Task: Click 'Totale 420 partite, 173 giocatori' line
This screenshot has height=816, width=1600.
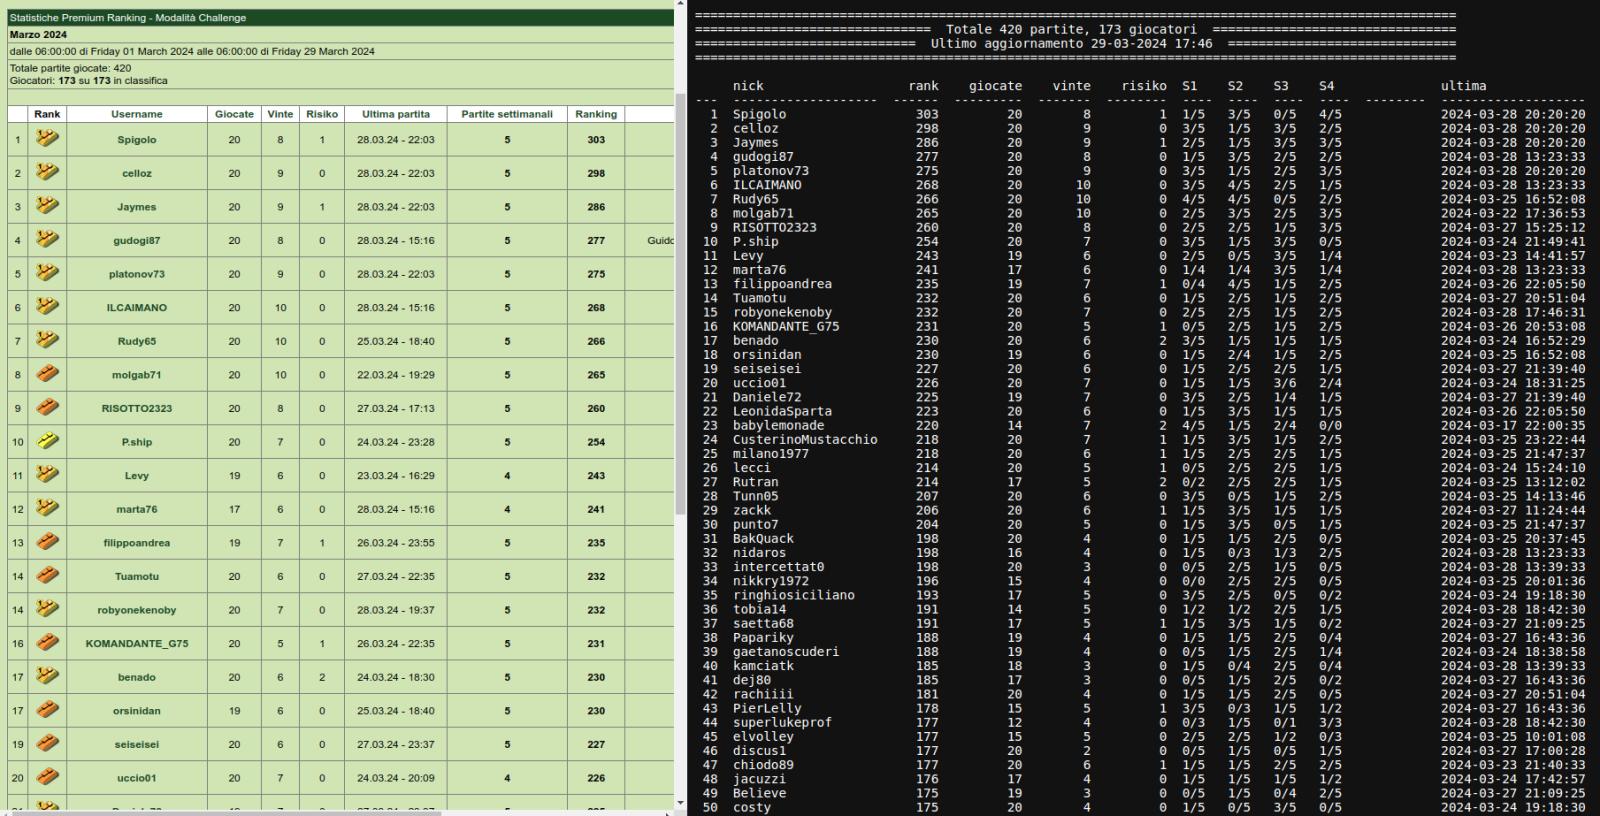Action: tap(1071, 29)
